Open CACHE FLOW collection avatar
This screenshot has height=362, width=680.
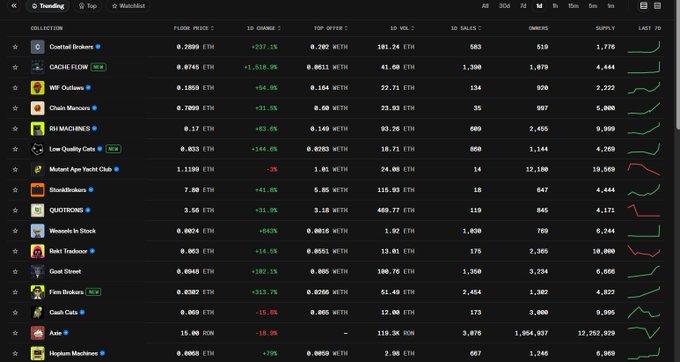point(38,67)
